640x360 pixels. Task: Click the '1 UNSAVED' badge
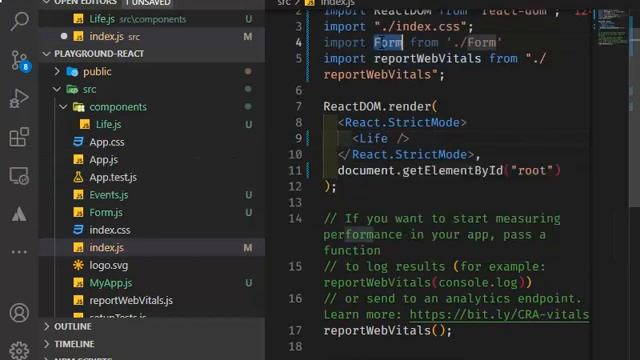coord(147,3)
